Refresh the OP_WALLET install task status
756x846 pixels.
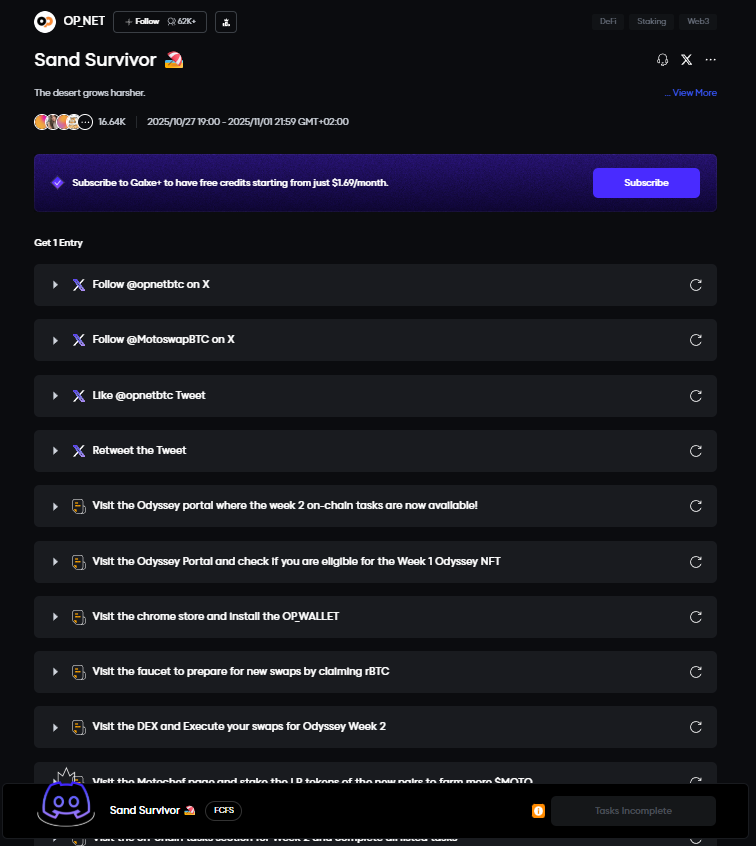click(x=696, y=617)
